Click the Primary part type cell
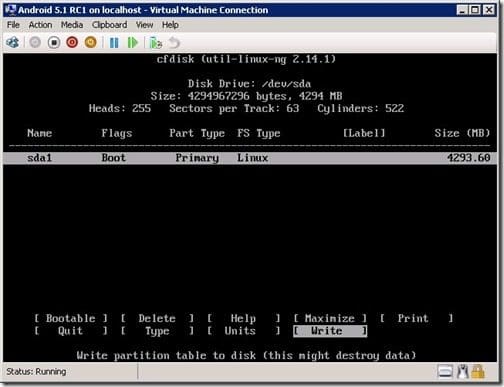 (x=197, y=158)
